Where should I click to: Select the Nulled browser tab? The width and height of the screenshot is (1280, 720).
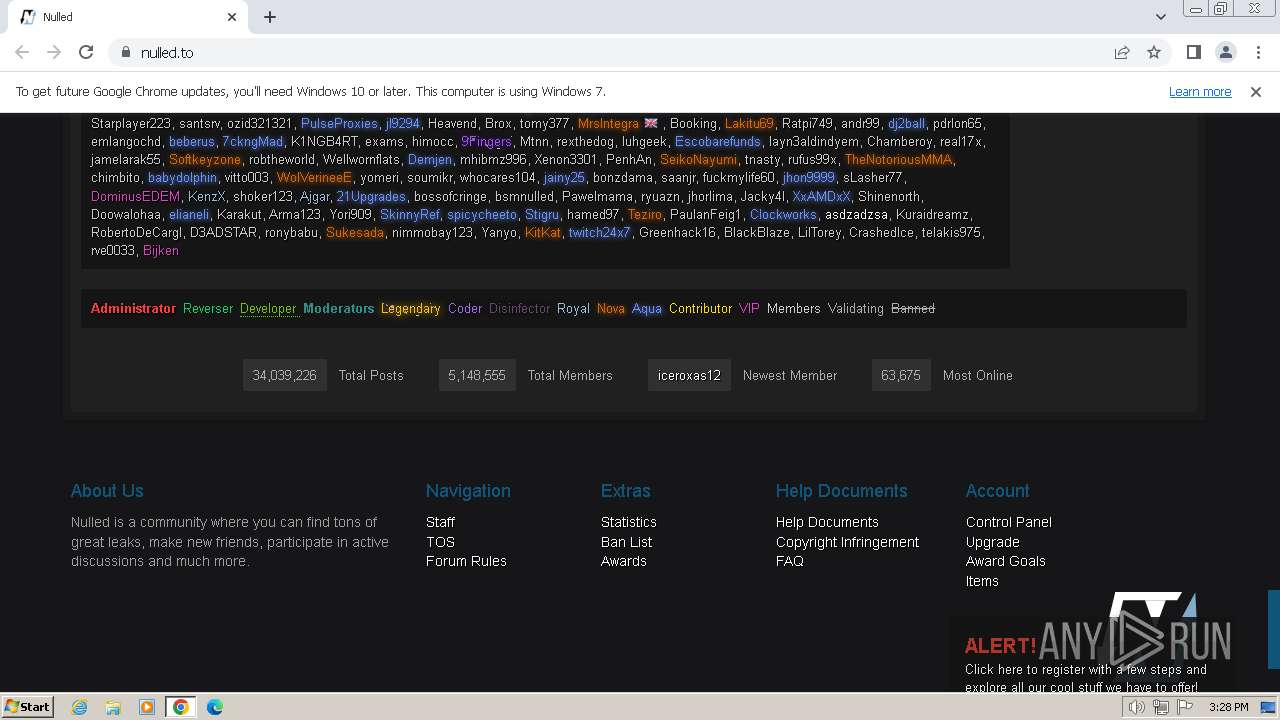click(x=128, y=17)
